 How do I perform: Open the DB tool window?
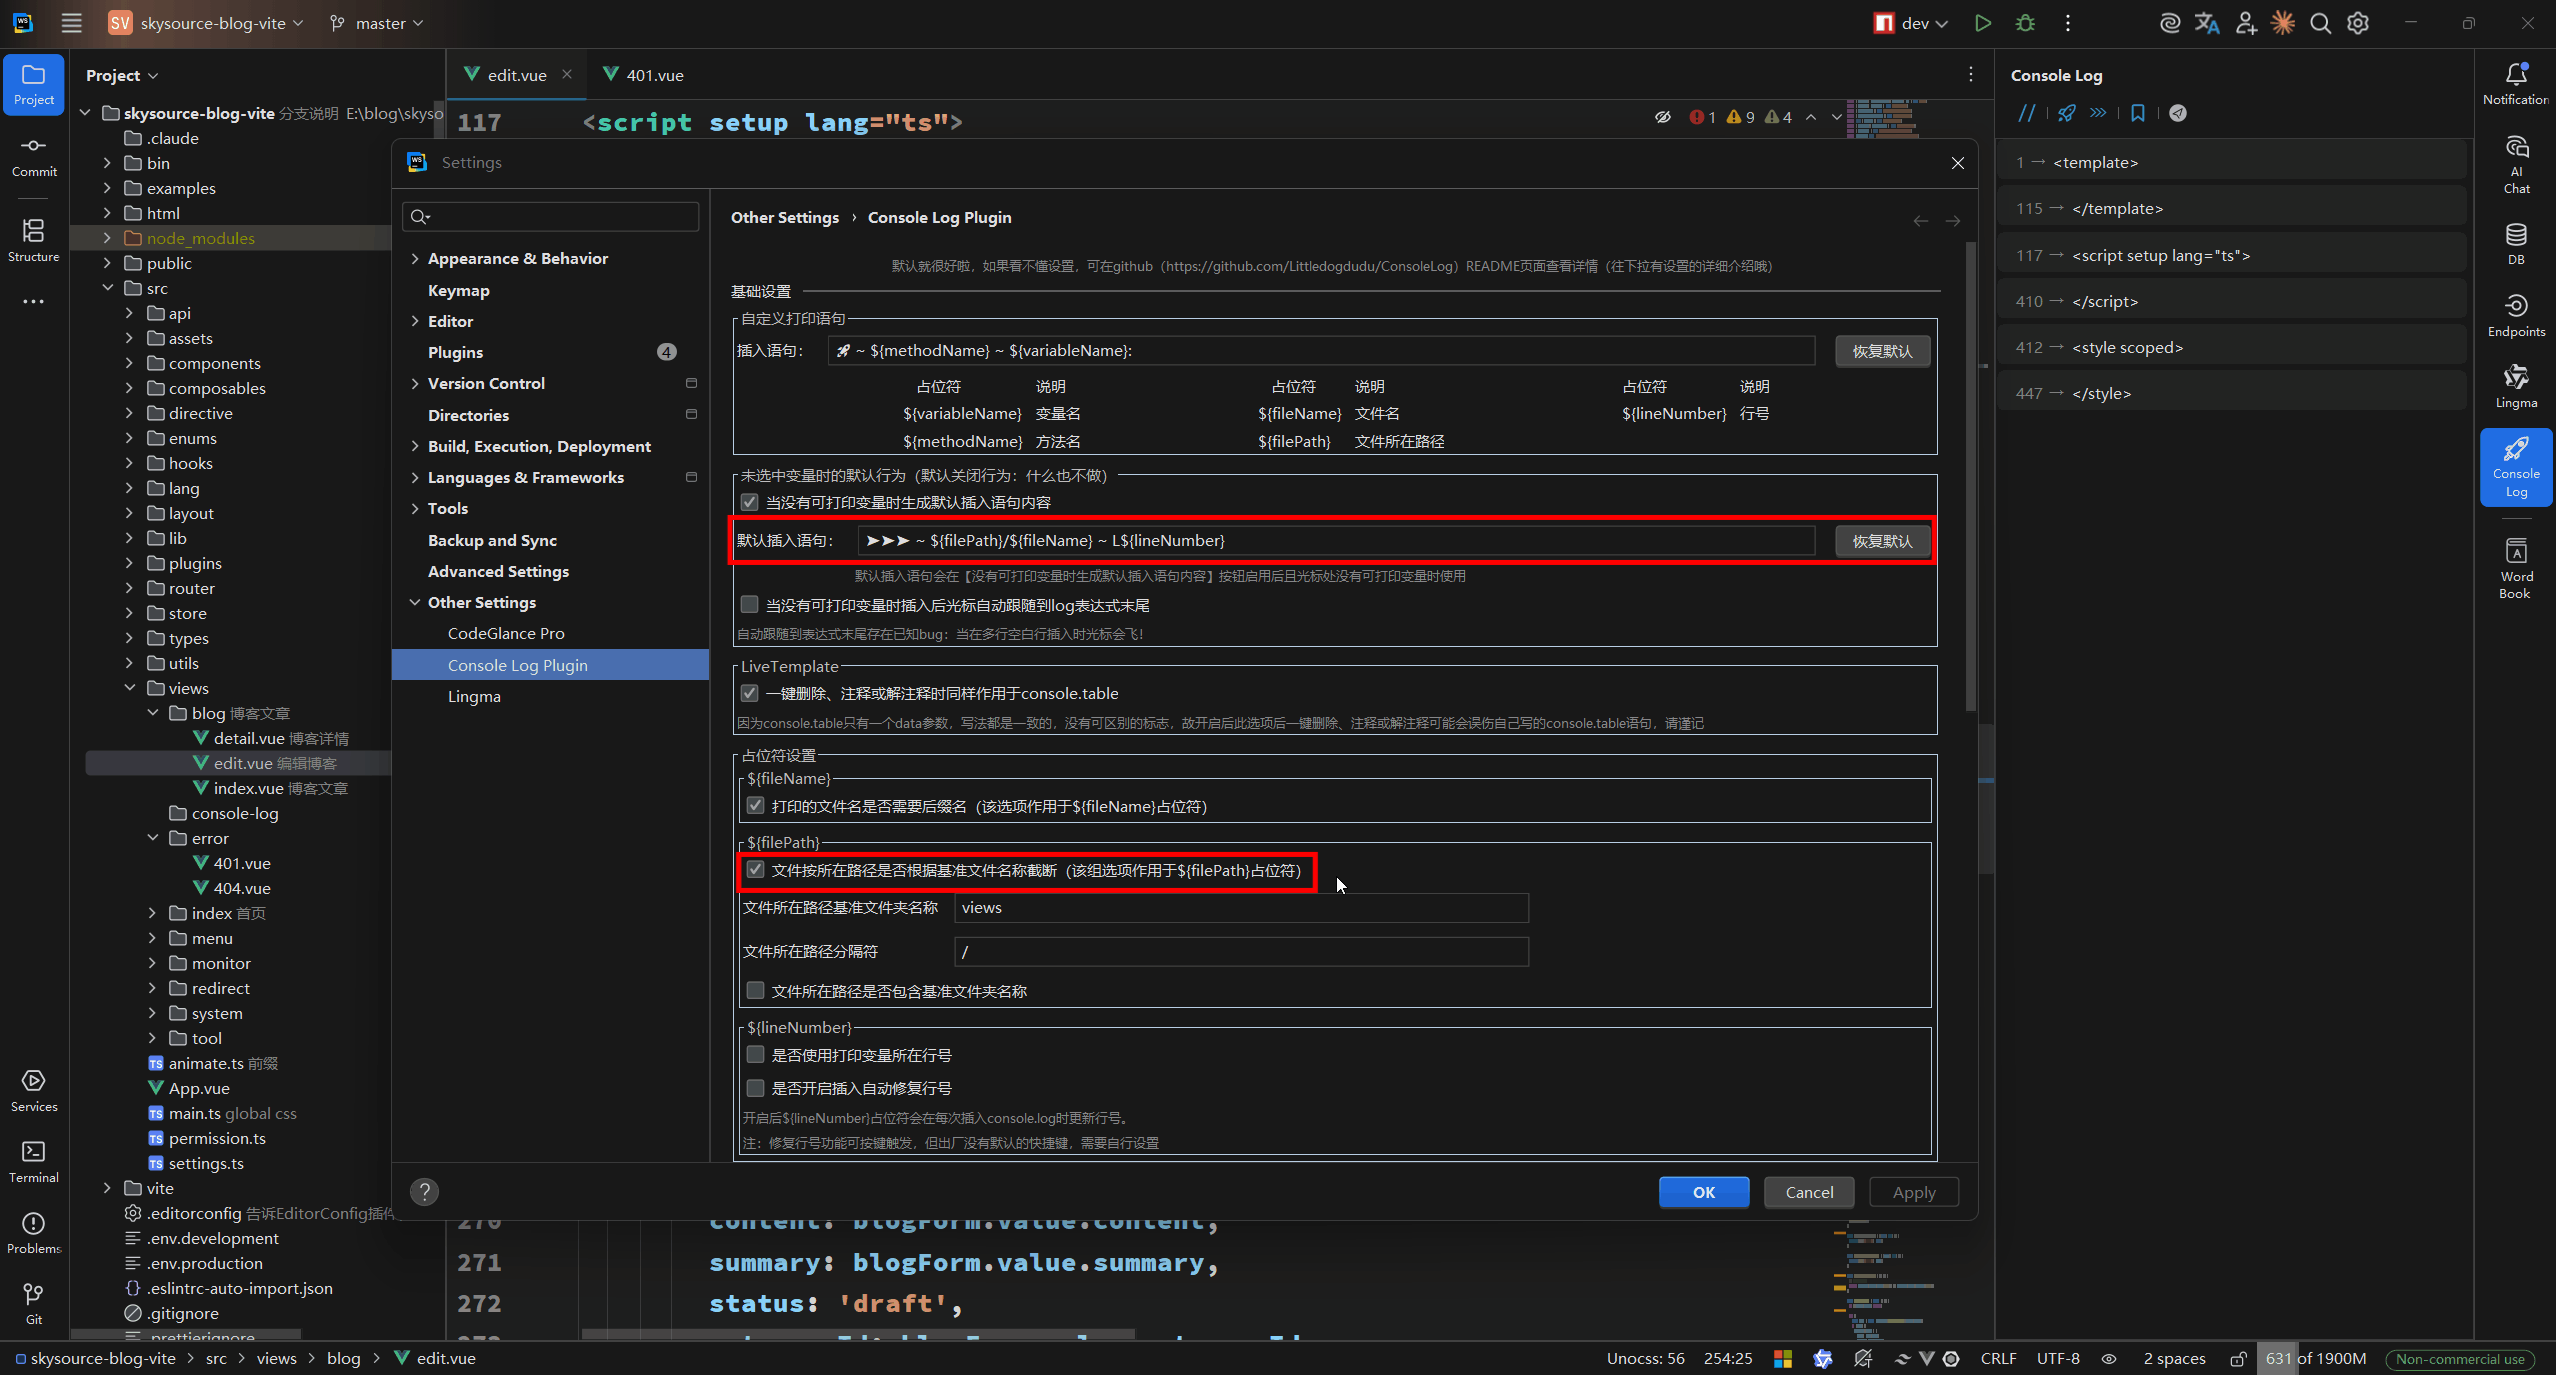point(2516,244)
